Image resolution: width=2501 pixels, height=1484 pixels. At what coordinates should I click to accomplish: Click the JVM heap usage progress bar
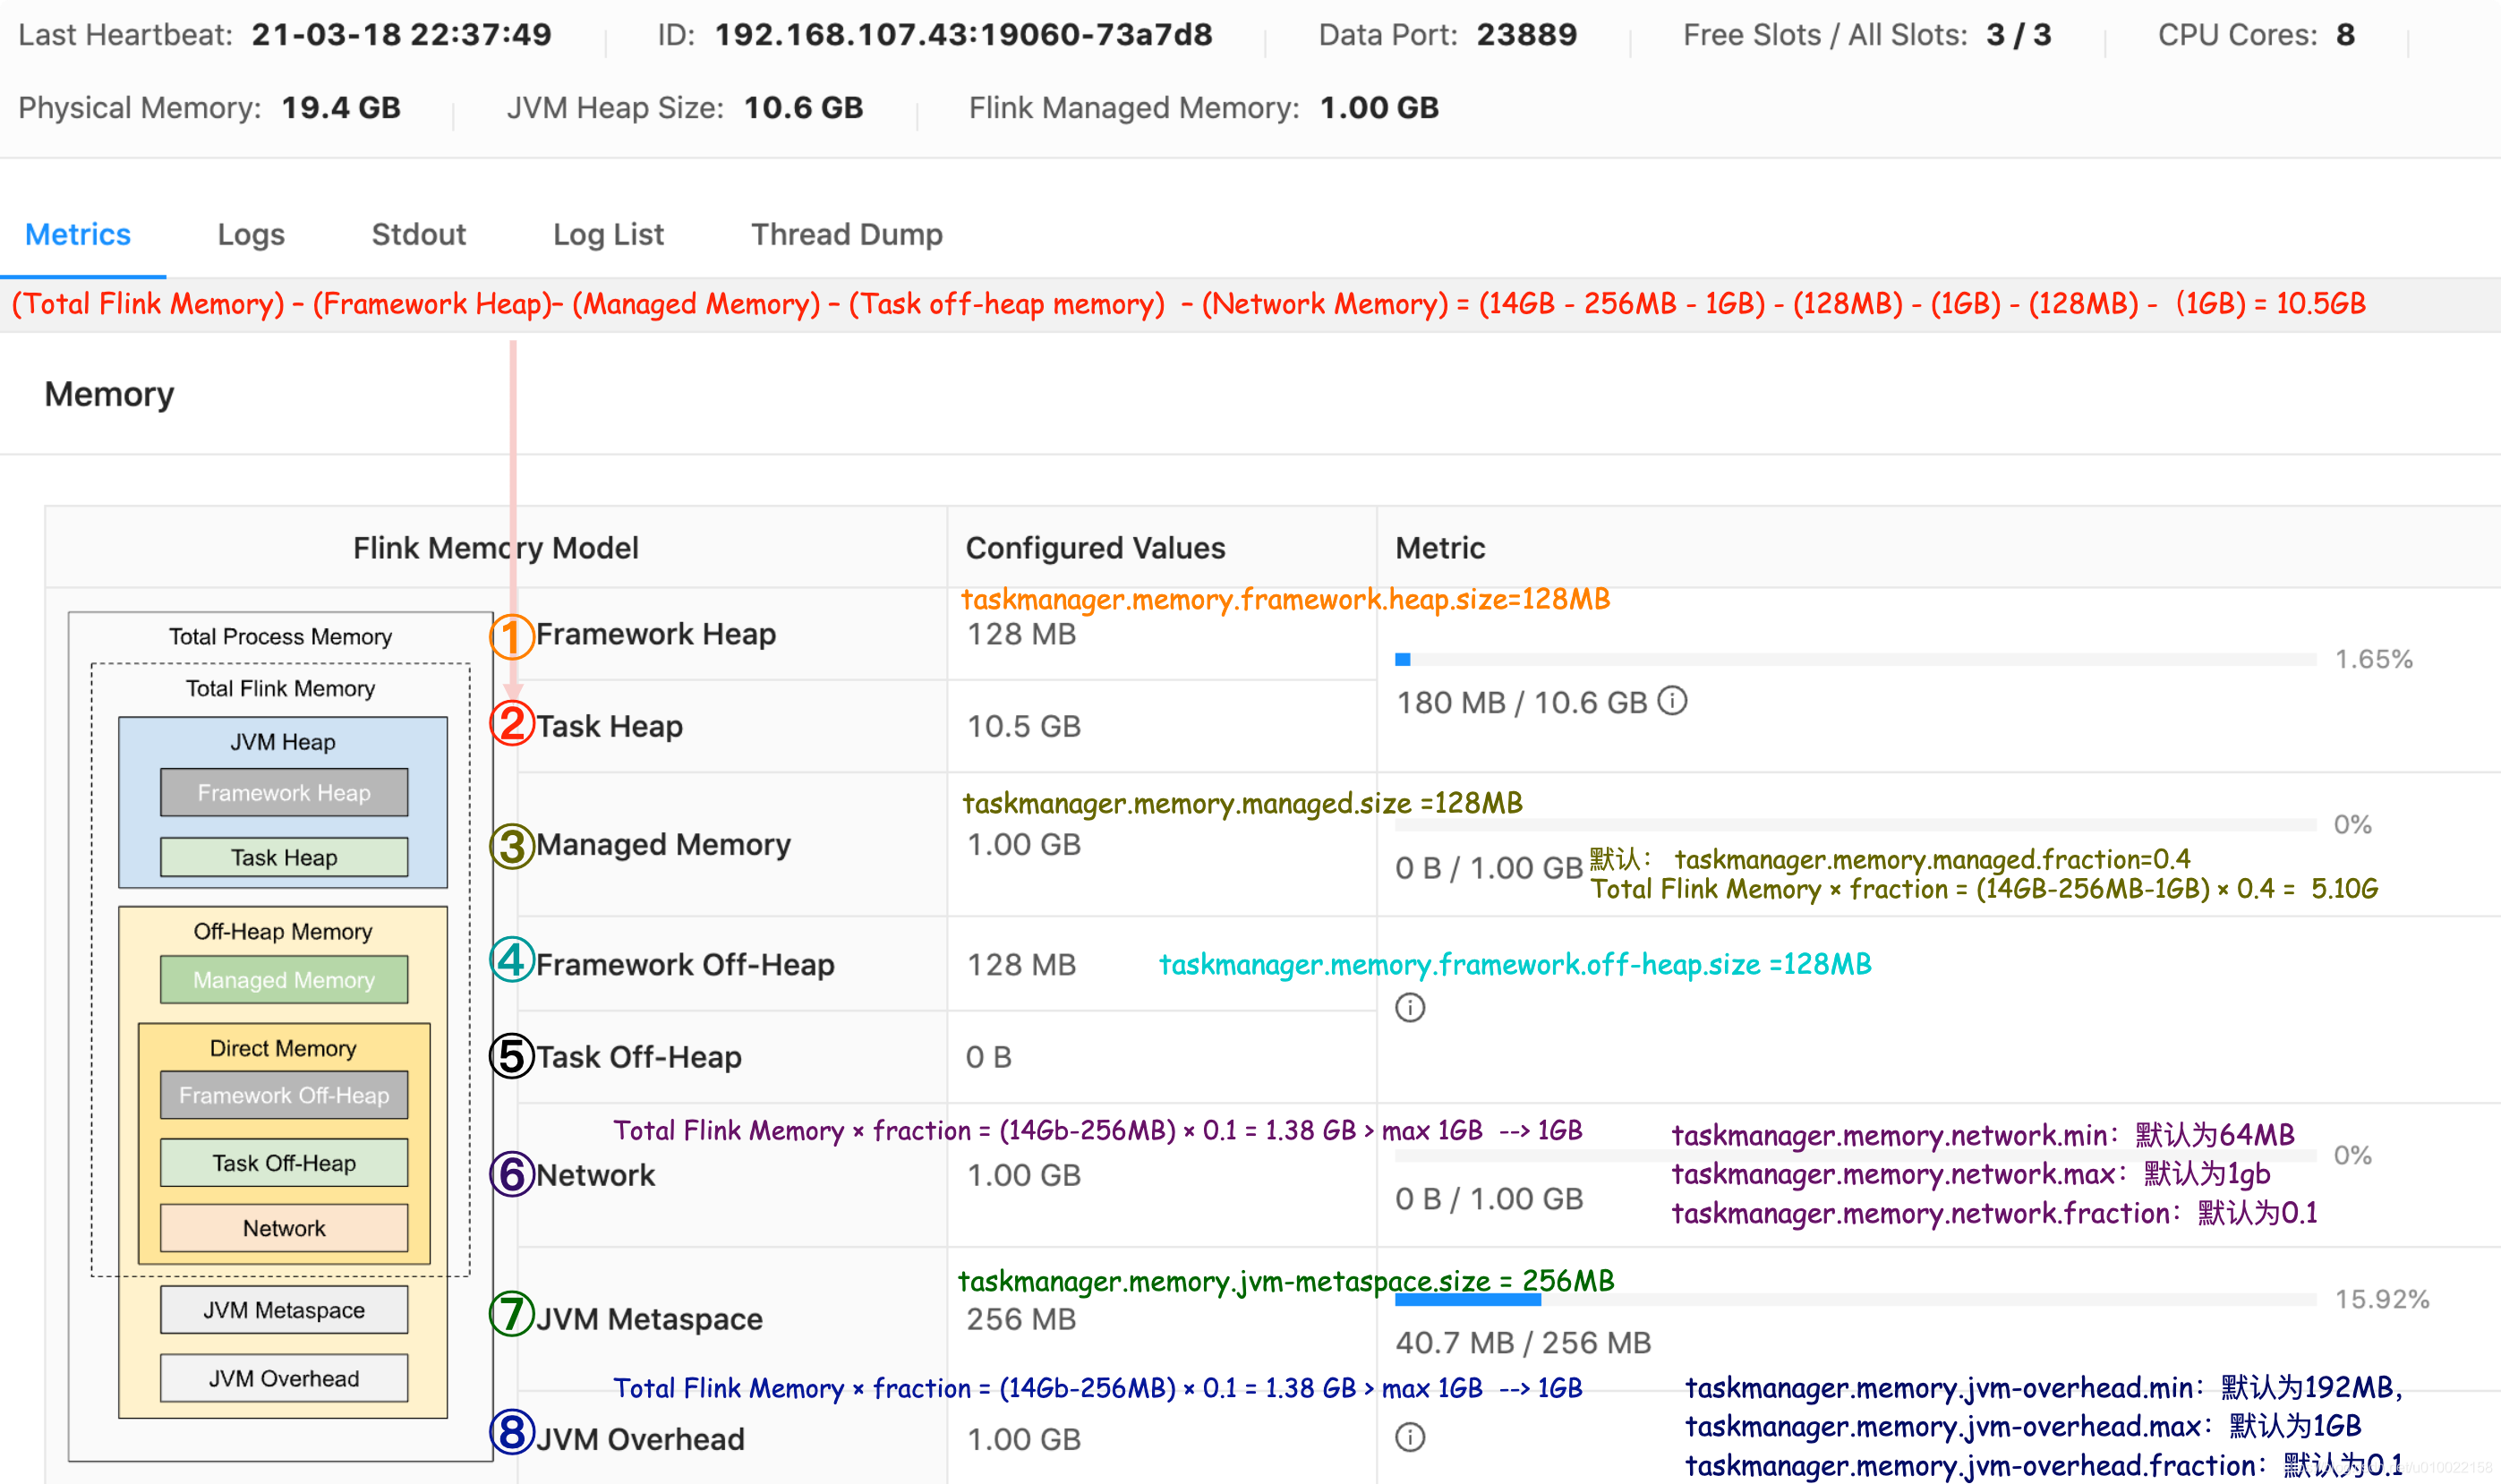[1855, 659]
